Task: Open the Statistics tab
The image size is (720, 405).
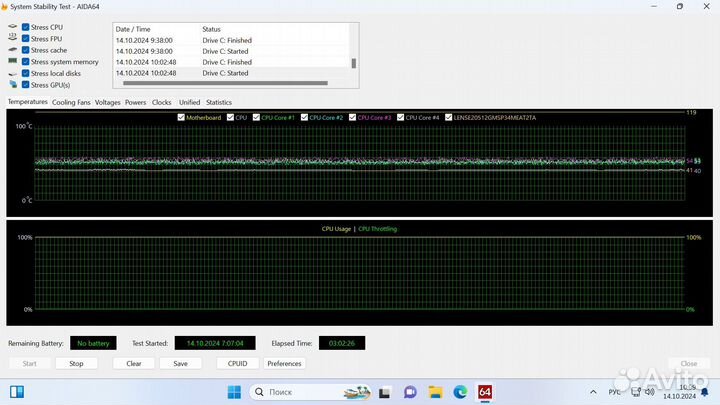Action: coord(219,102)
